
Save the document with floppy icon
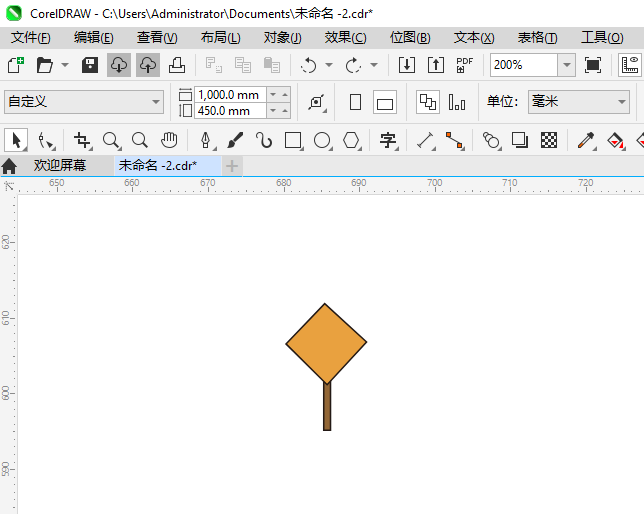90,65
